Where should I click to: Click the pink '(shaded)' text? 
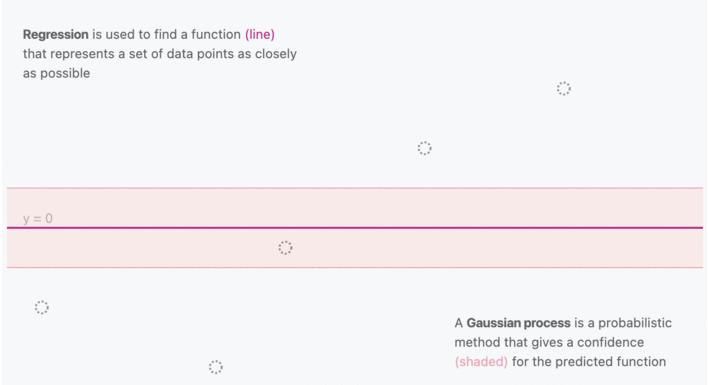click(x=481, y=362)
